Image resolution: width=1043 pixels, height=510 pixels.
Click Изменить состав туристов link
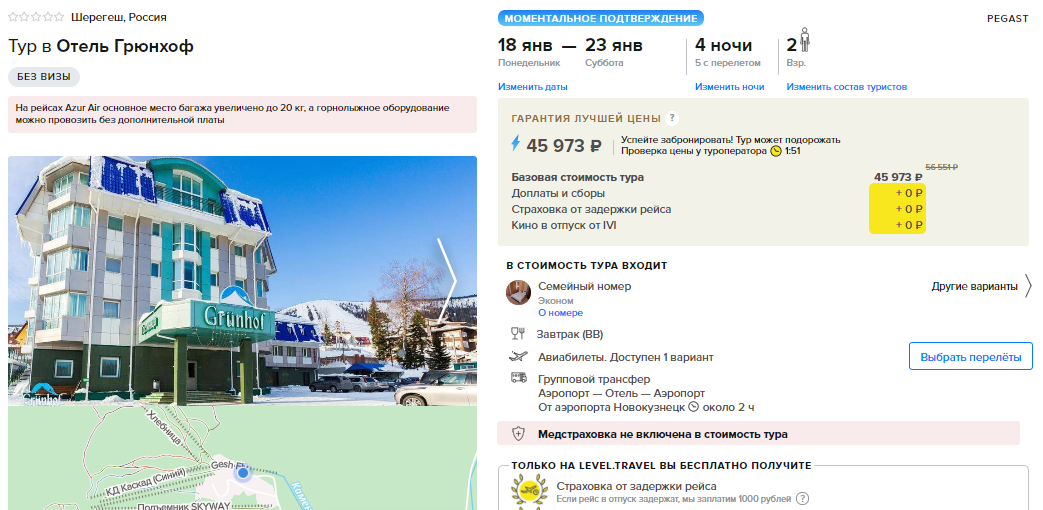(x=847, y=86)
